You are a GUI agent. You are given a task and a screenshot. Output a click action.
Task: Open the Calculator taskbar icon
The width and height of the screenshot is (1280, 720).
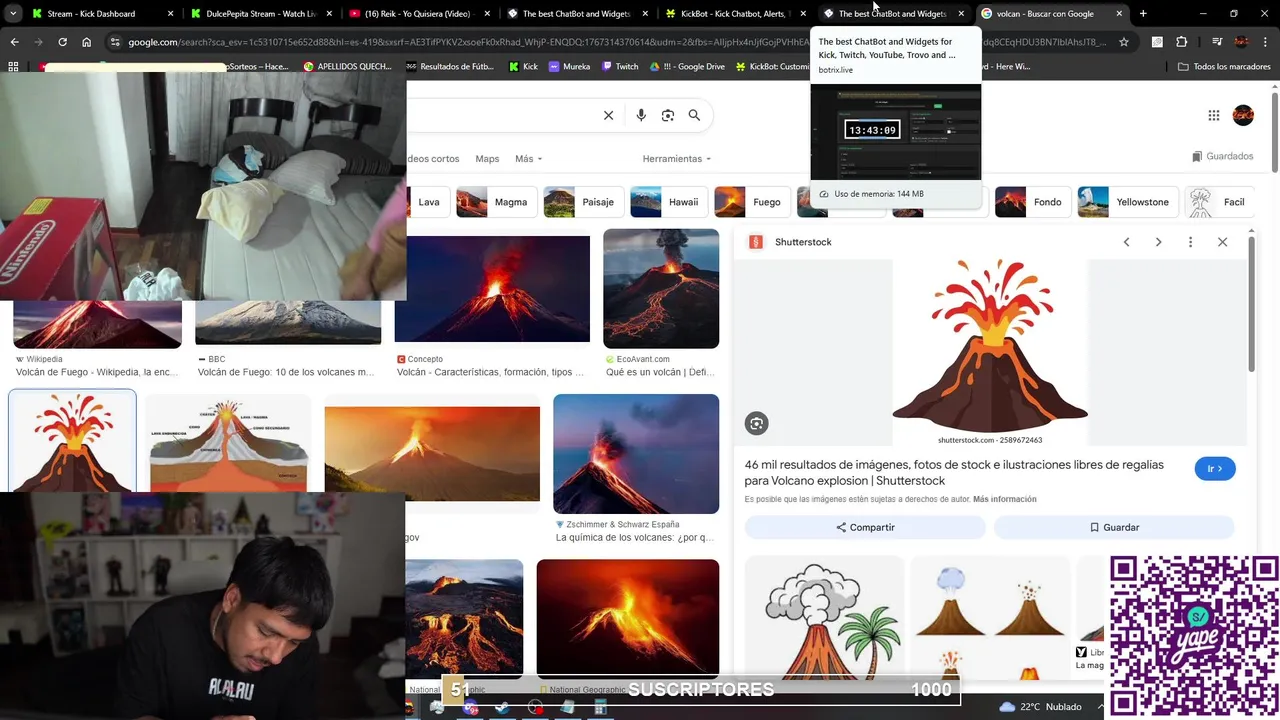click(600, 707)
